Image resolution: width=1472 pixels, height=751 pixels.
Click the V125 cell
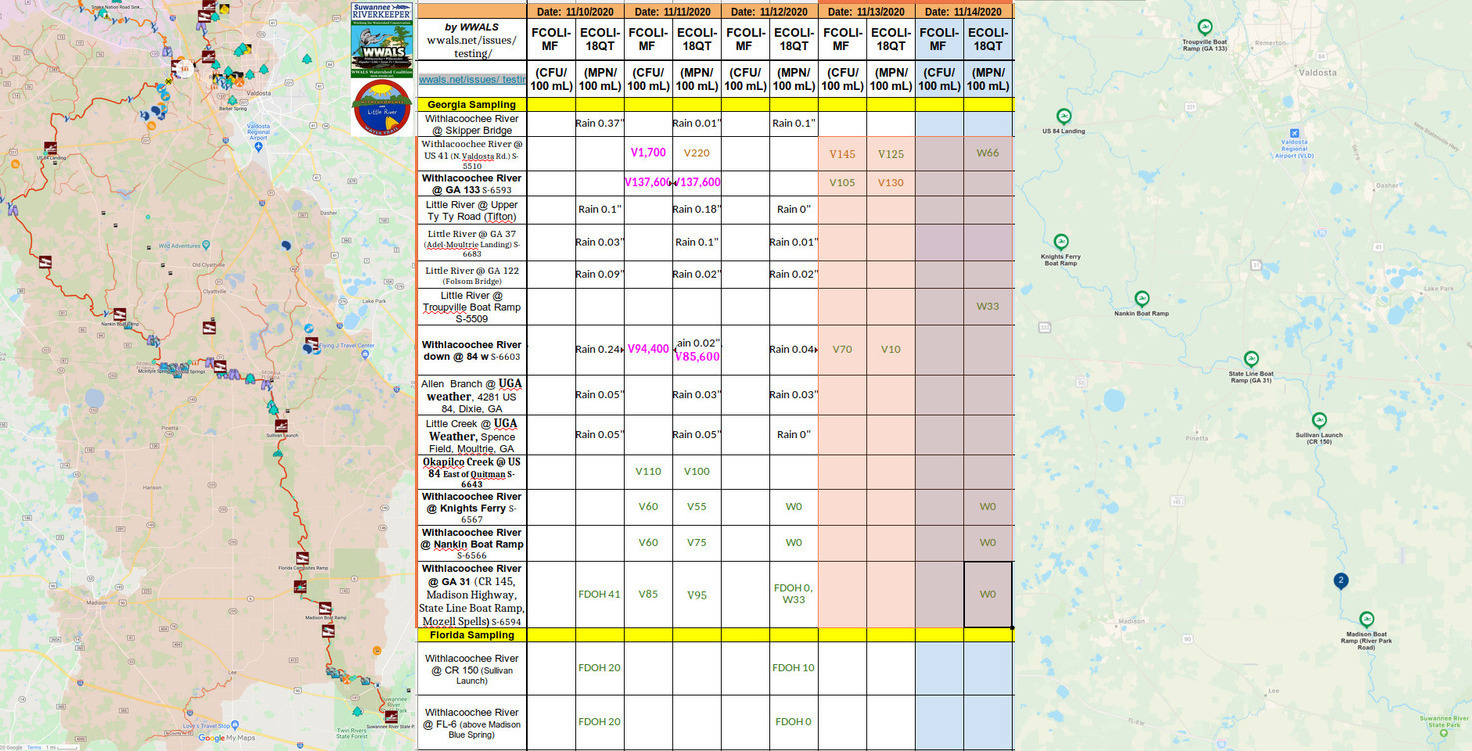[891, 153]
